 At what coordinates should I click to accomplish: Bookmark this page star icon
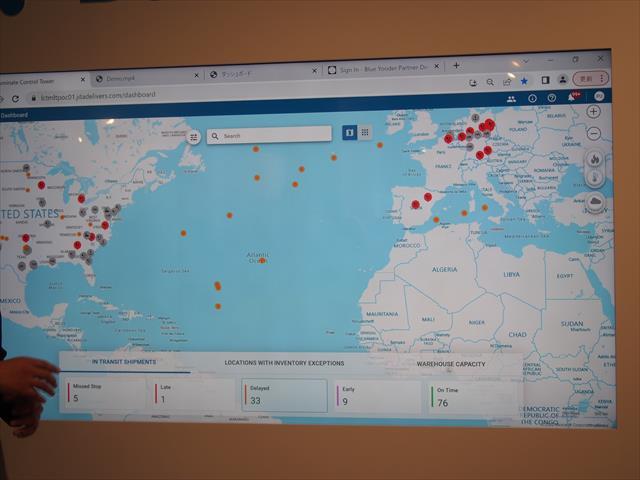524,81
